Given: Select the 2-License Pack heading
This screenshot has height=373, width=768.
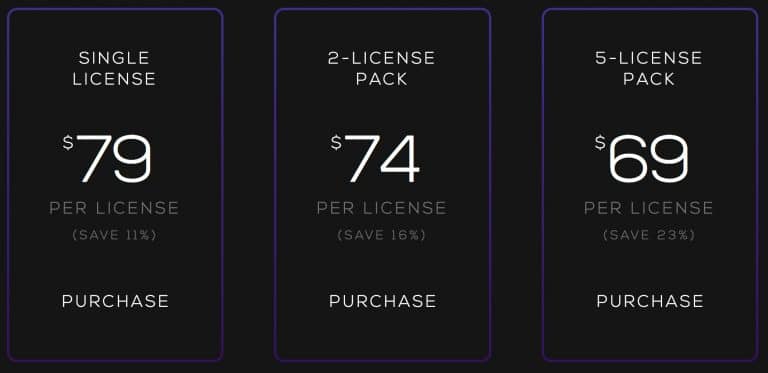Looking at the screenshot, I should coord(382,69).
